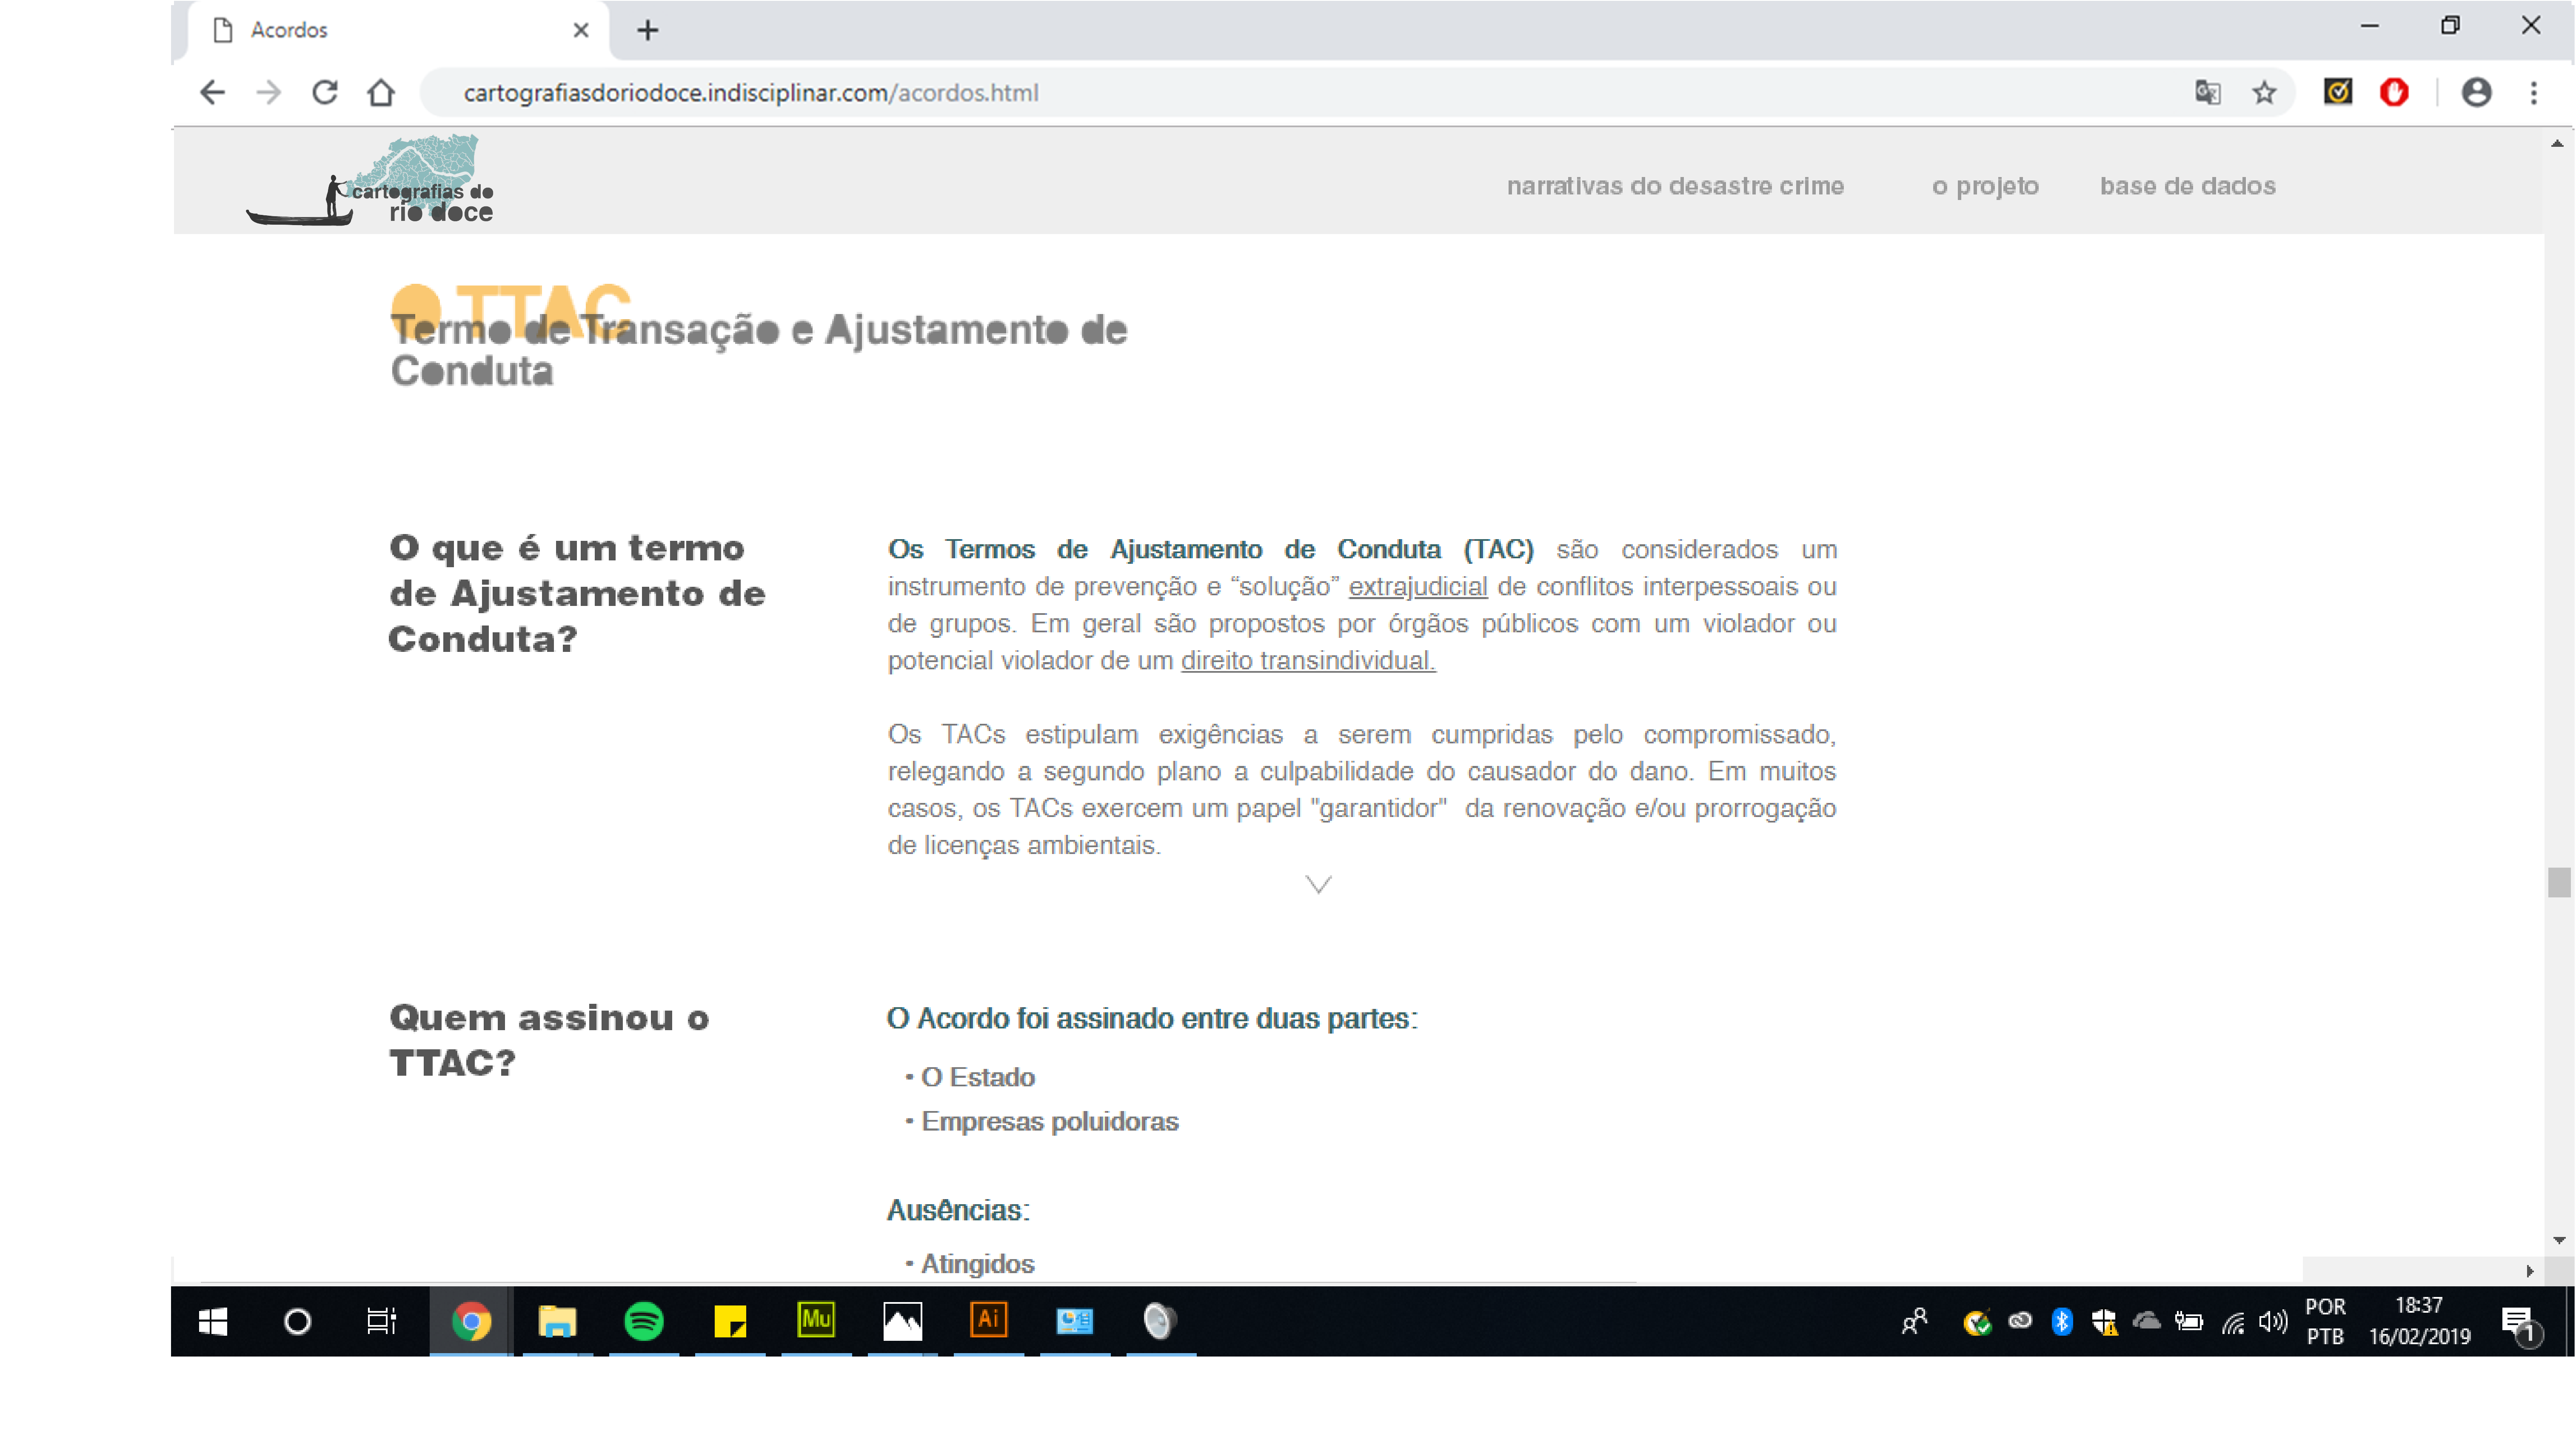Open Chrome three-dot menu
The height and width of the screenshot is (1451, 2576).
pos(2533,93)
